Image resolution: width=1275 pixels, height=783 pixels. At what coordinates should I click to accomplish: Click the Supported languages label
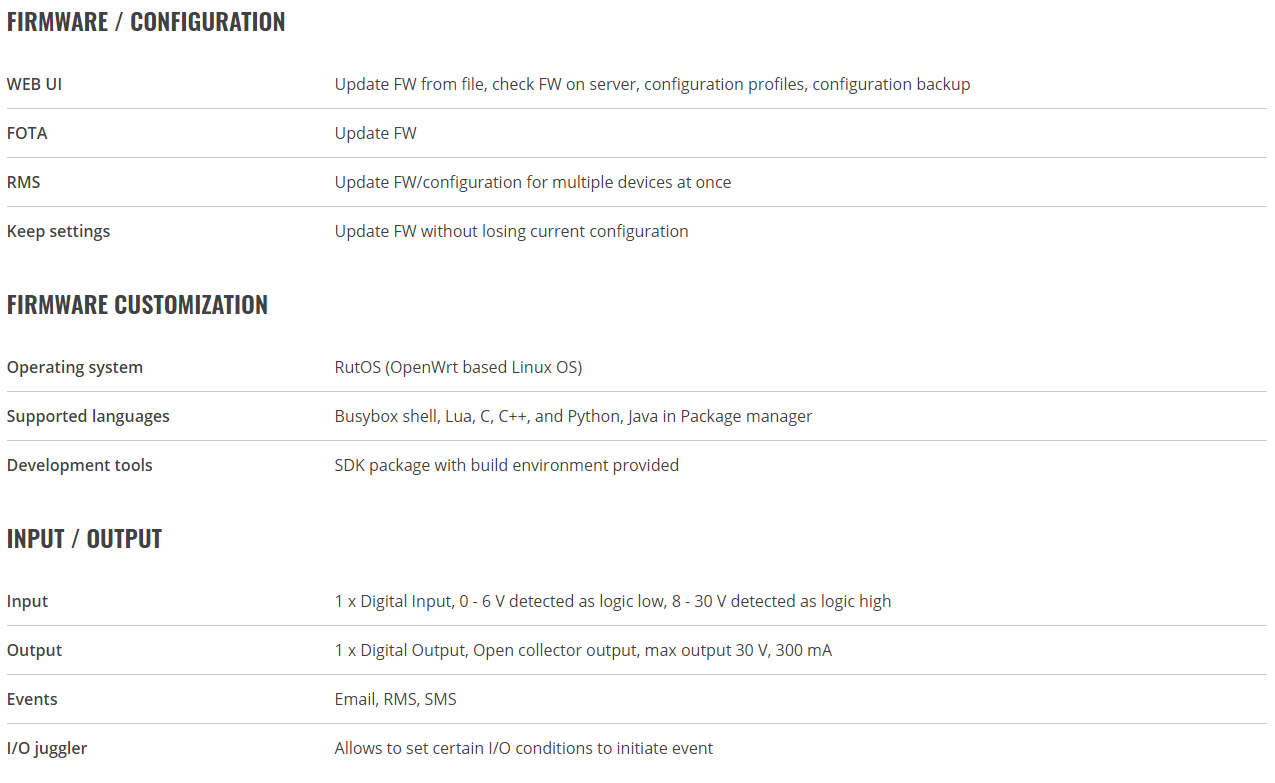88,416
